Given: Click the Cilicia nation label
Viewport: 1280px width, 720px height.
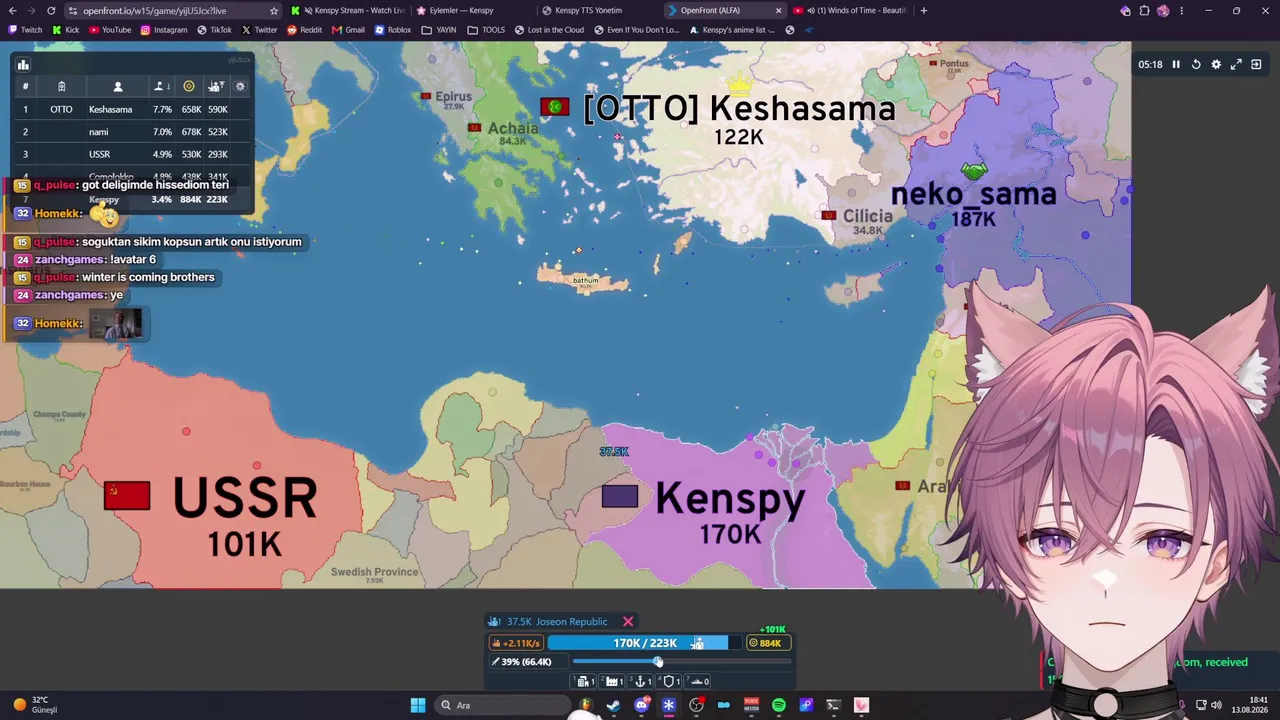Looking at the screenshot, I should click(867, 216).
